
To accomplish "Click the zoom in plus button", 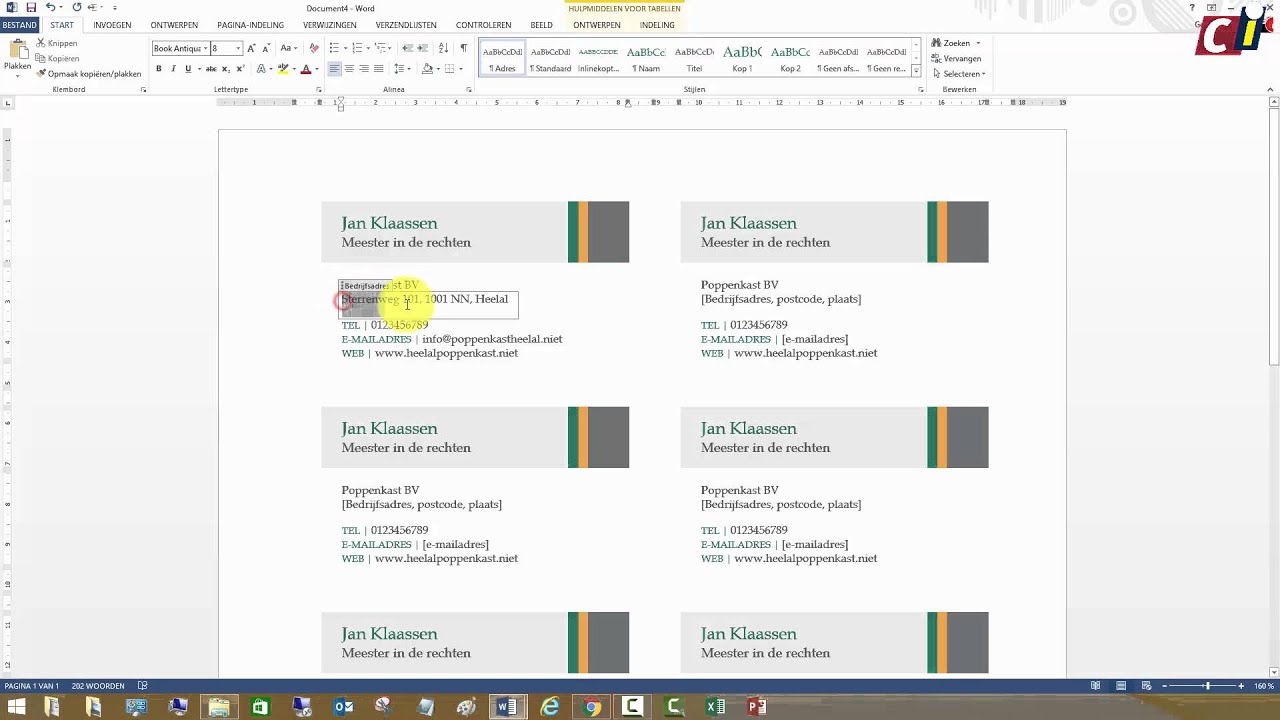I will pos(1241,686).
